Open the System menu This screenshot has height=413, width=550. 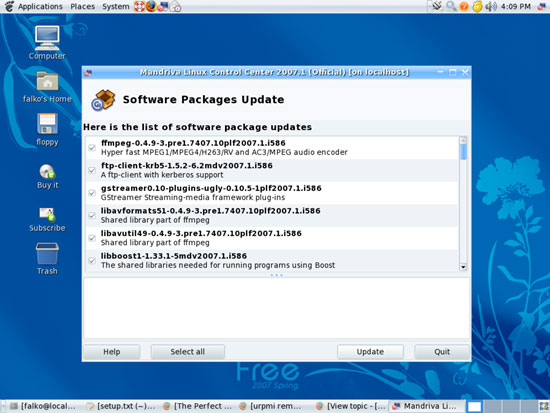115,6
